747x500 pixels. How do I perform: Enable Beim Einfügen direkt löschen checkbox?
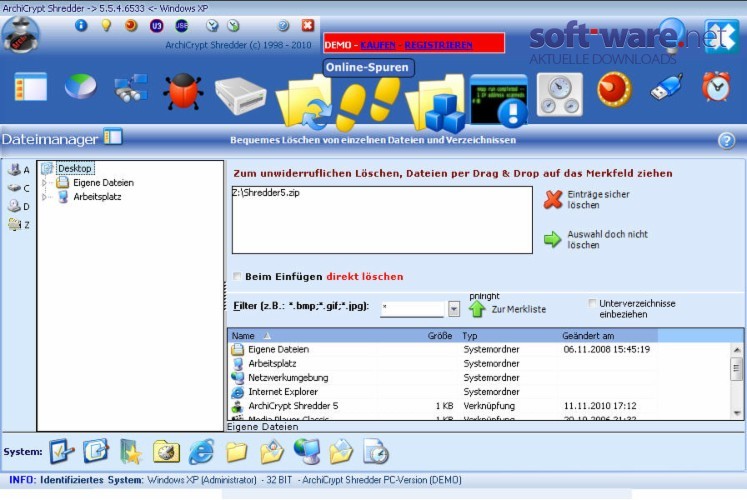click(237, 276)
